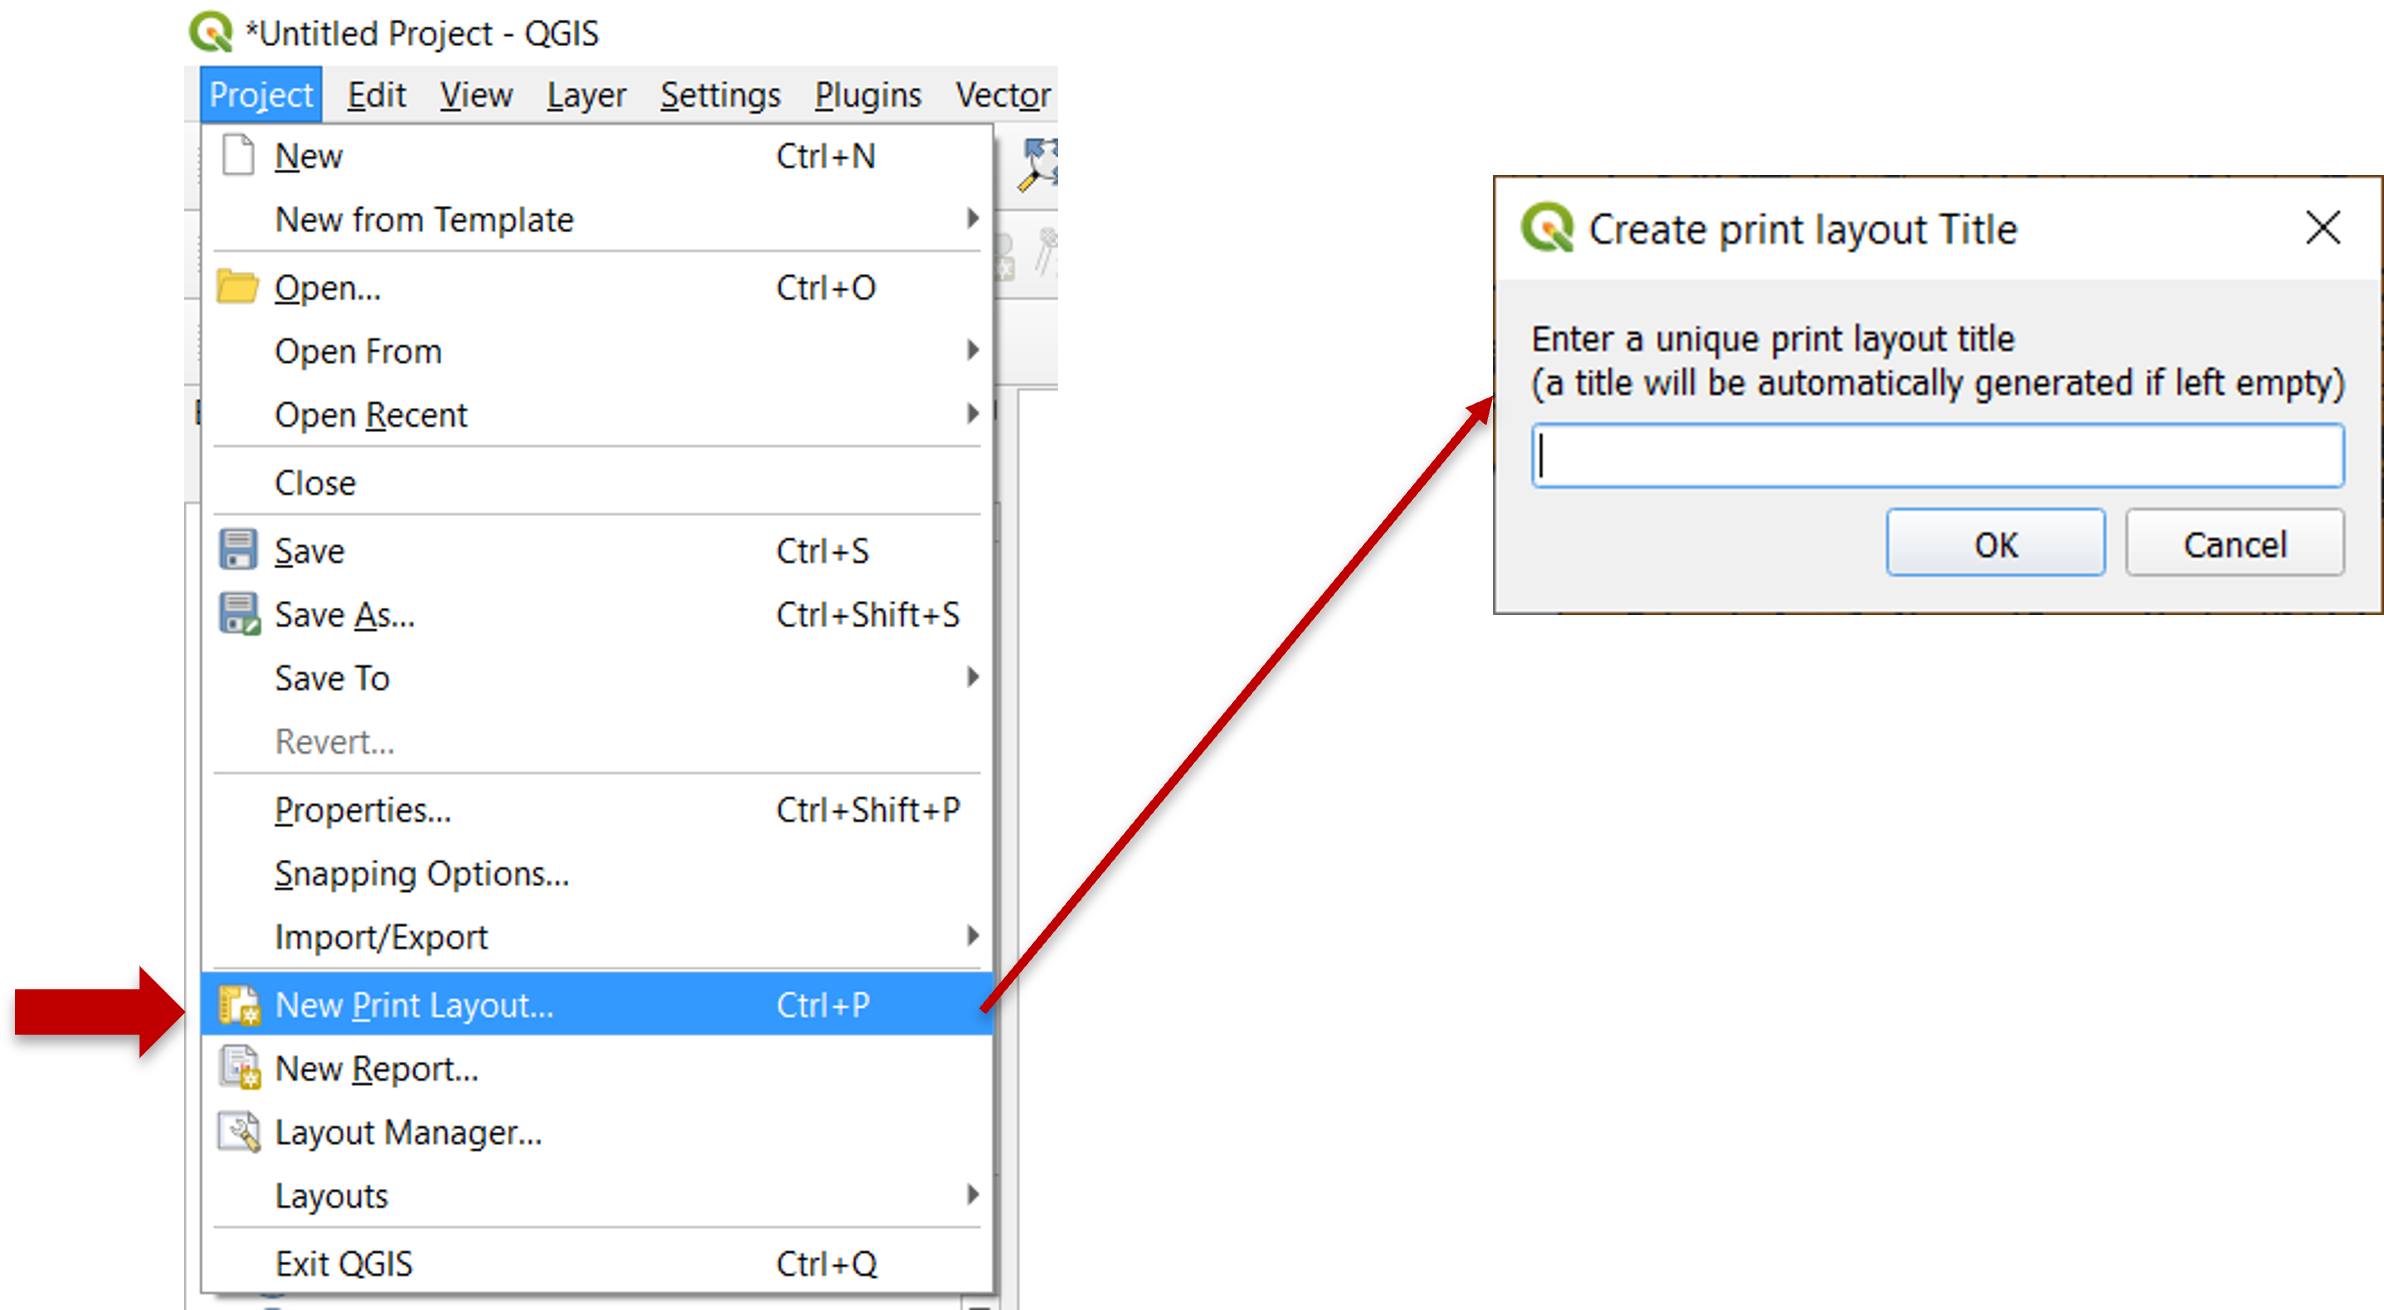Image resolution: width=2384 pixels, height=1310 pixels.
Task: Close the Create print layout Title dialog
Action: [2323, 228]
